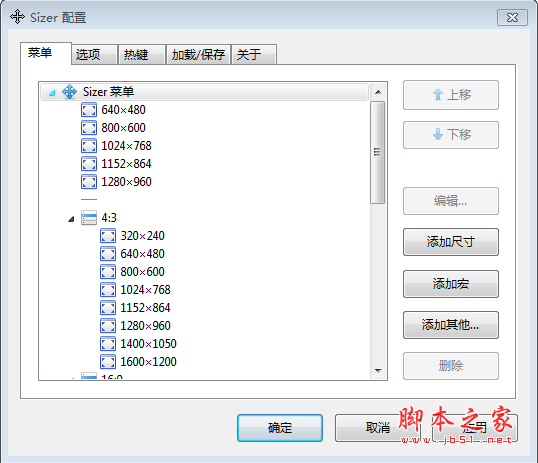Select 640×480 text under 4:3
This screenshot has height=463, width=538.
(x=142, y=254)
